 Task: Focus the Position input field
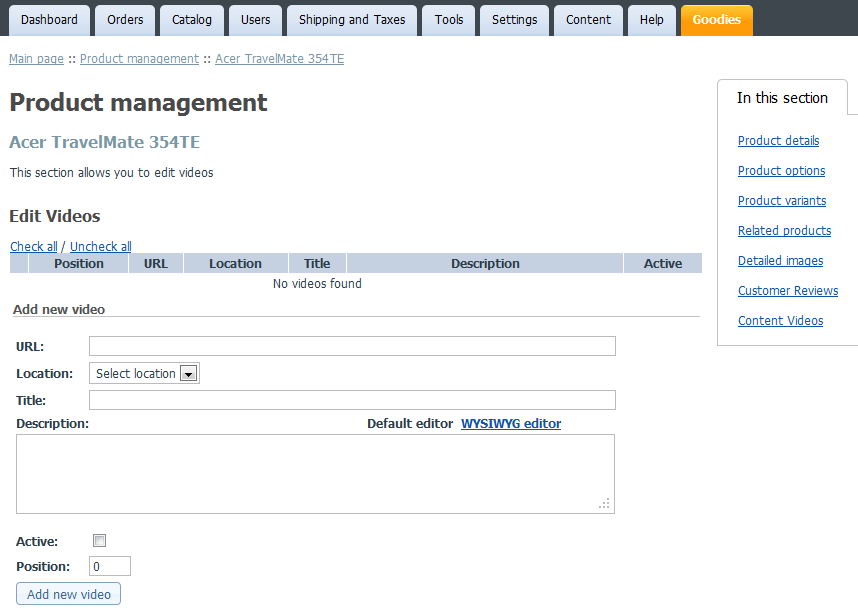pos(110,566)
